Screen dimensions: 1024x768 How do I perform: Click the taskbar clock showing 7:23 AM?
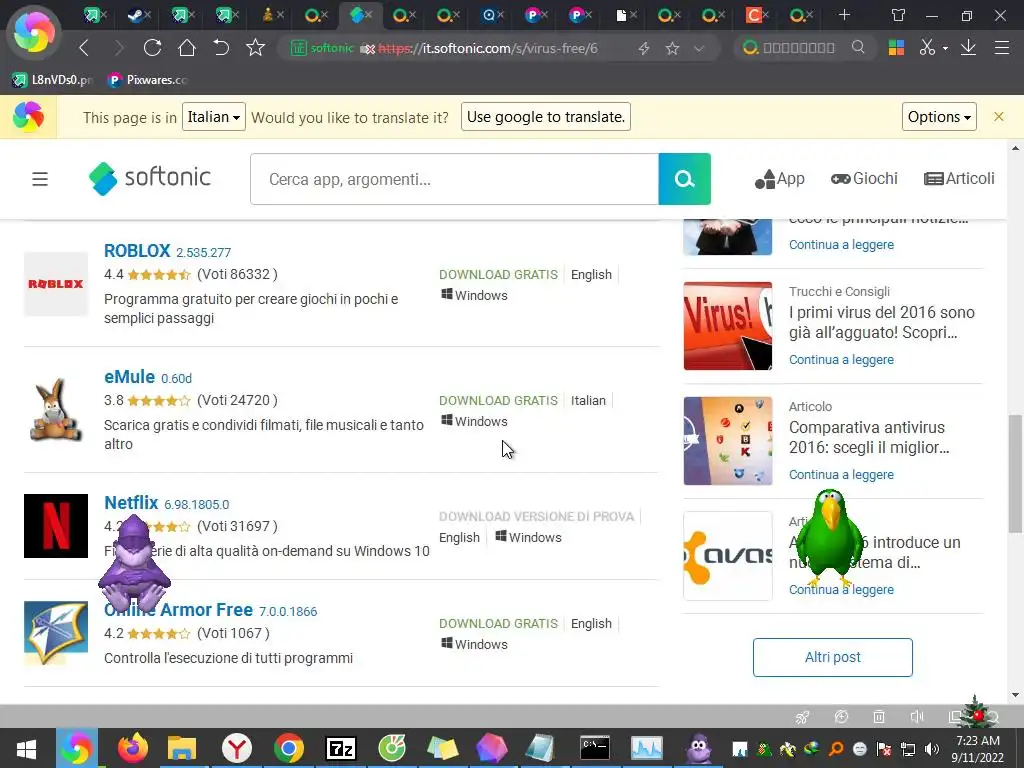(978, 749)
